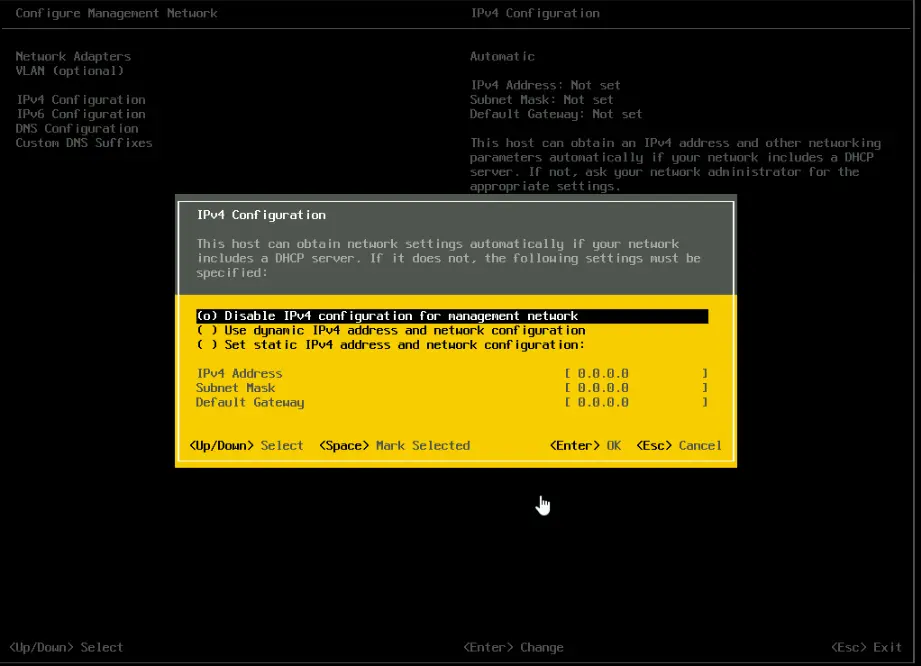Click Up/Down Select in bottom bar
This screenshot has width=921, height=666.
coord(66,648)
